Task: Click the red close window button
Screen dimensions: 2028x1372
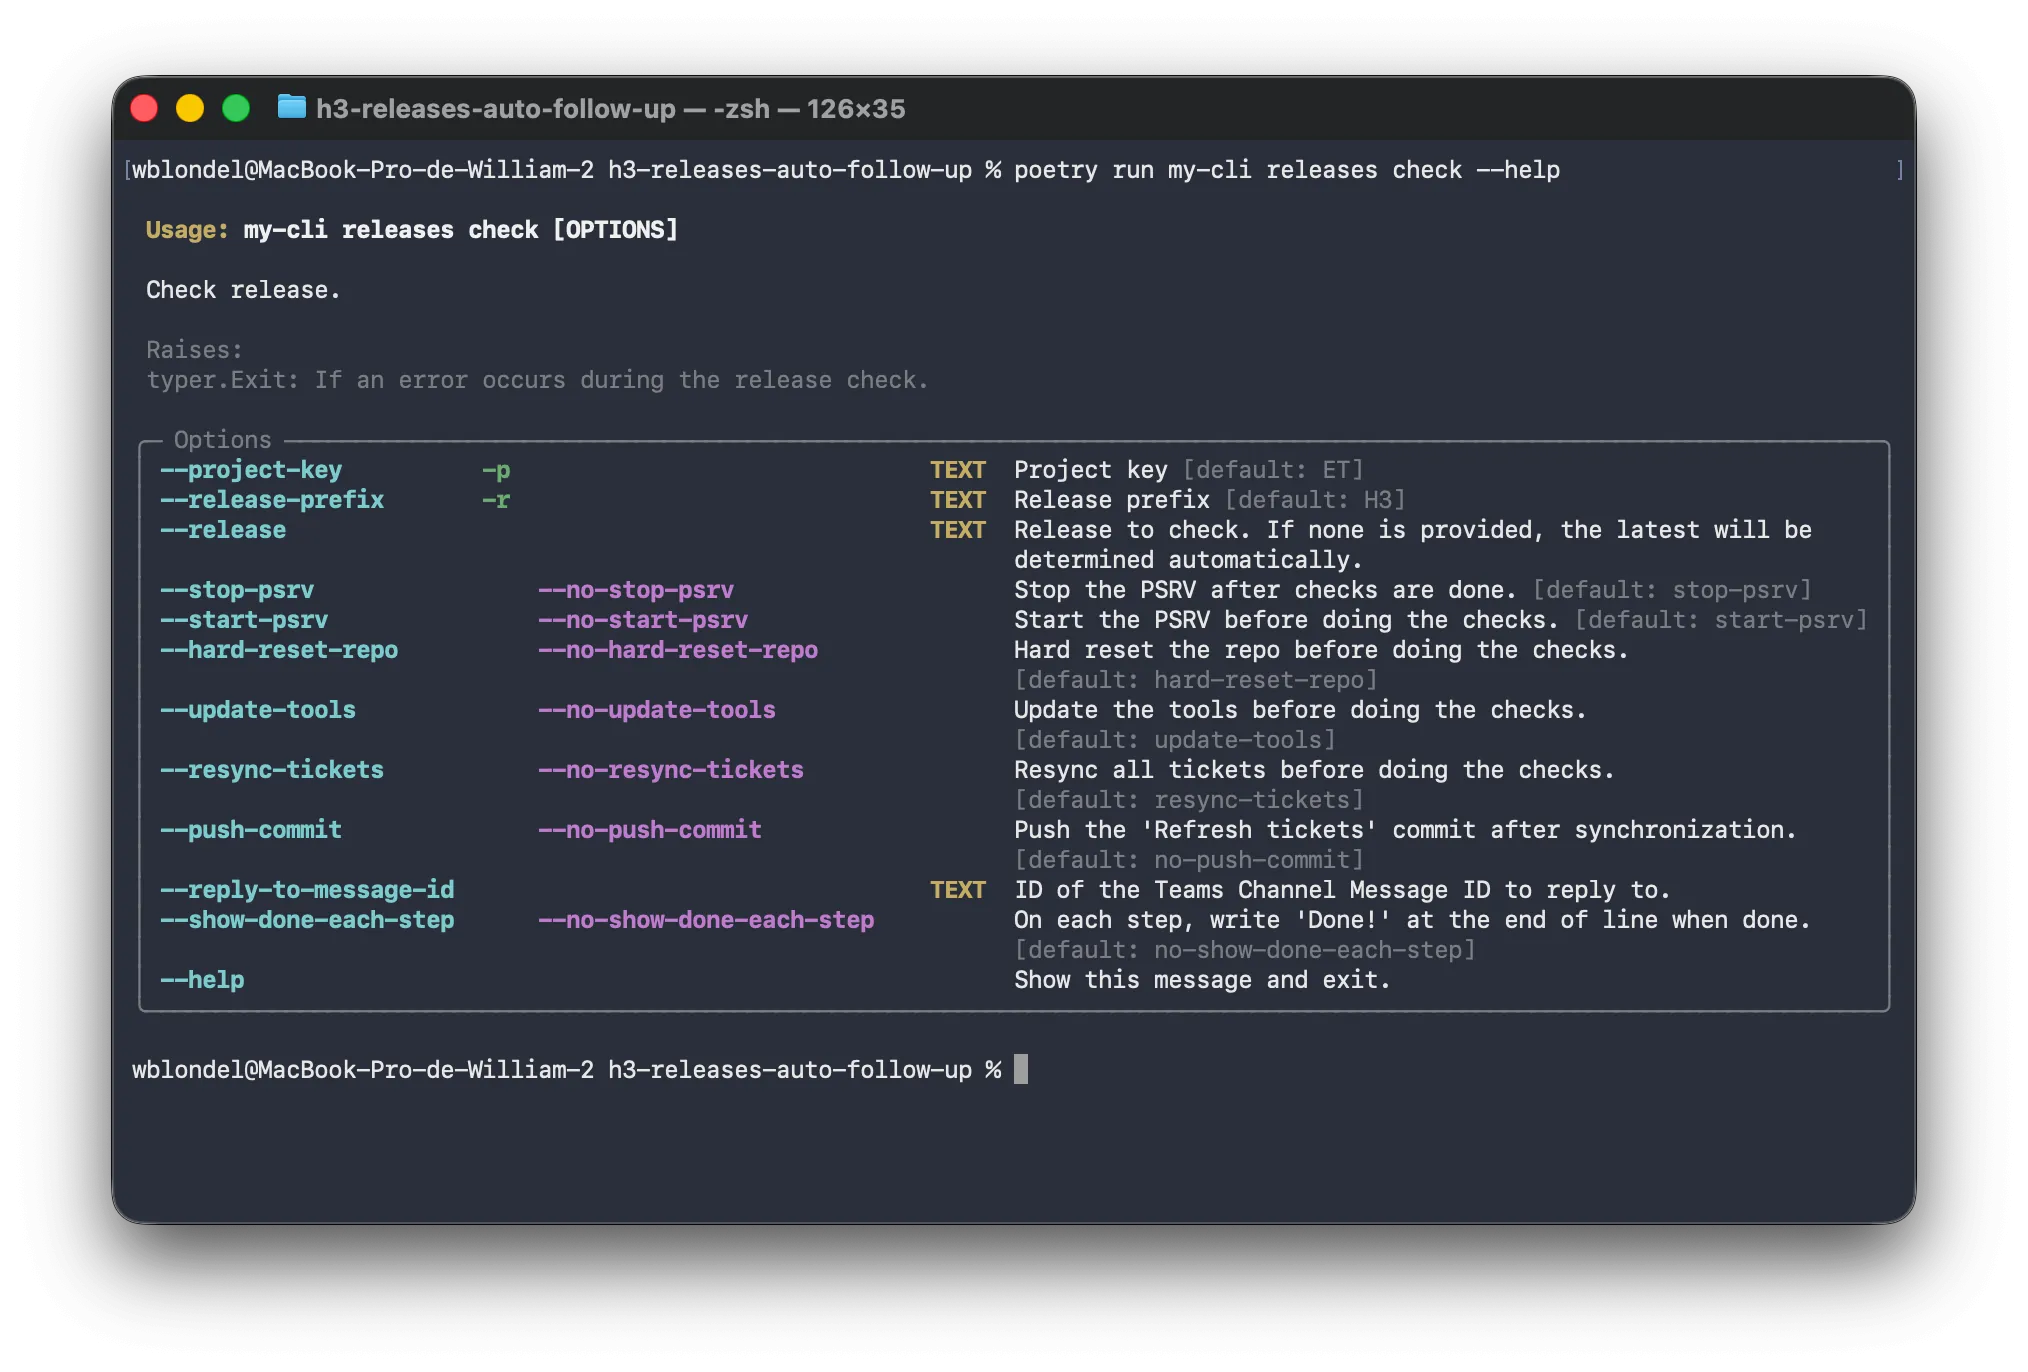Action: pos(145,108)
